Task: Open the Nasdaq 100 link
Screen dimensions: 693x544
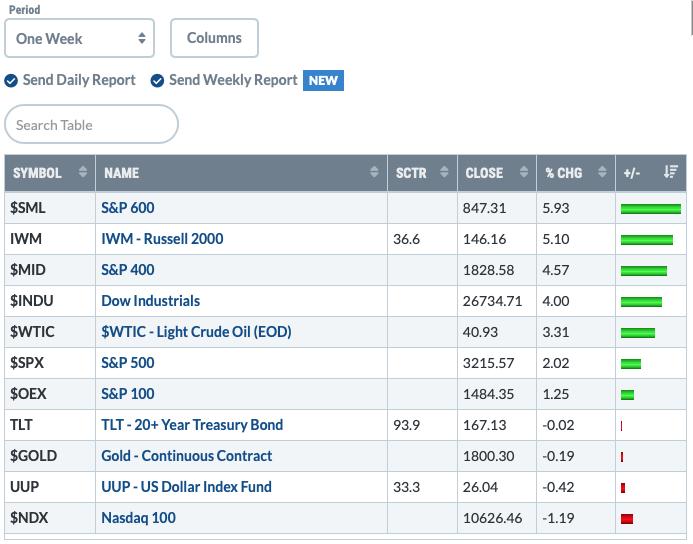Action: (x=138, y=517)
